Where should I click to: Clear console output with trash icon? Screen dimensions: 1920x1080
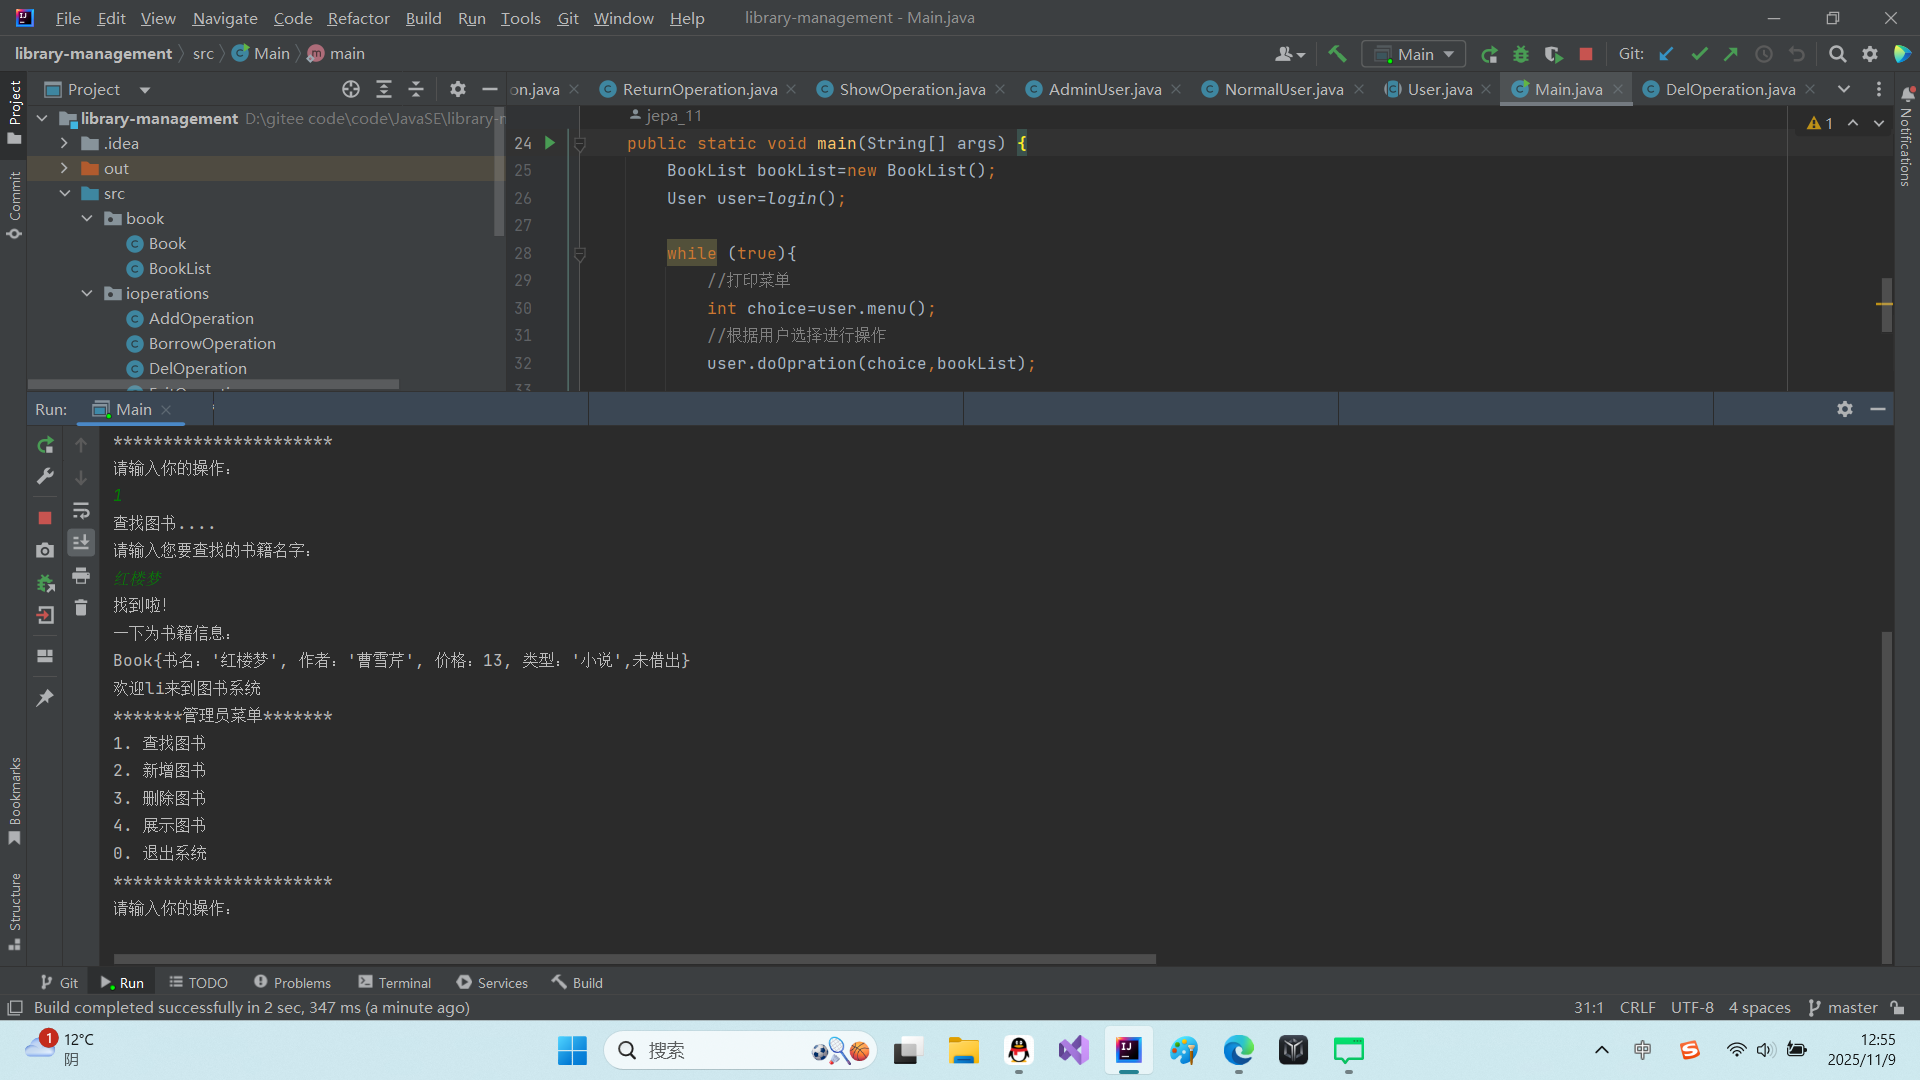[x=81, y=608]
